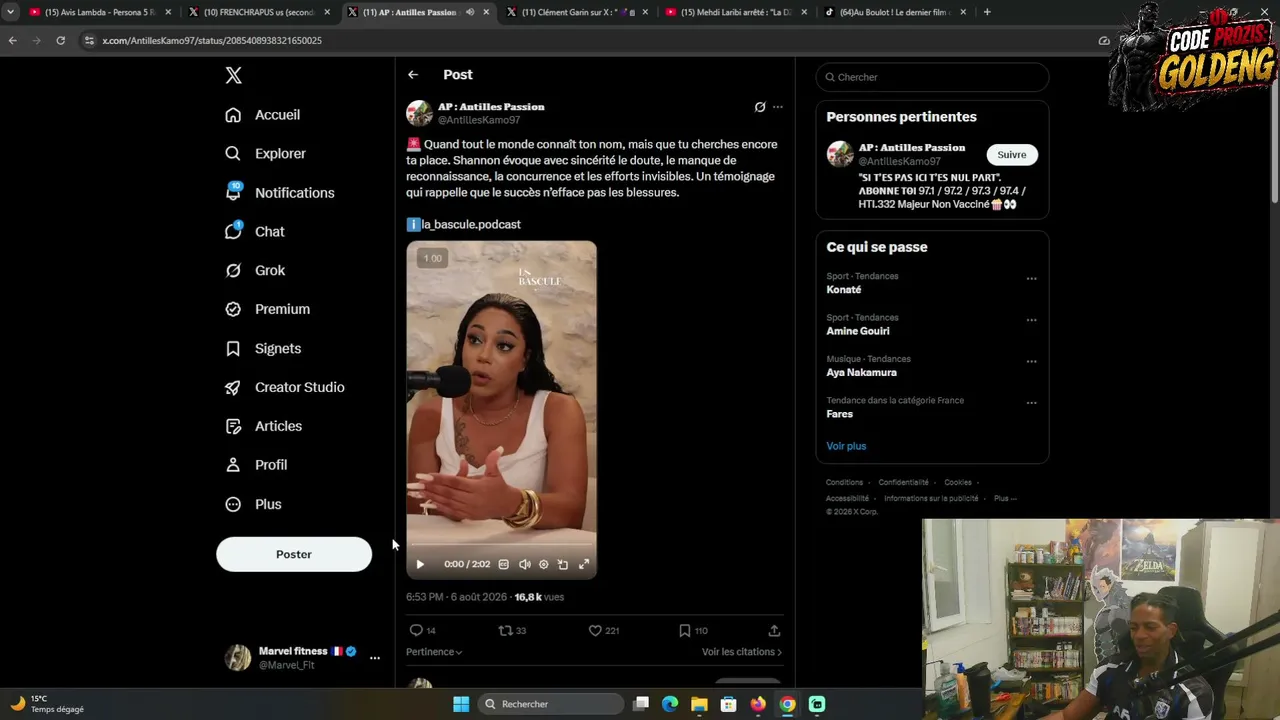Open Fares trend
1280x720 pixels.
[x=840, y=414]
